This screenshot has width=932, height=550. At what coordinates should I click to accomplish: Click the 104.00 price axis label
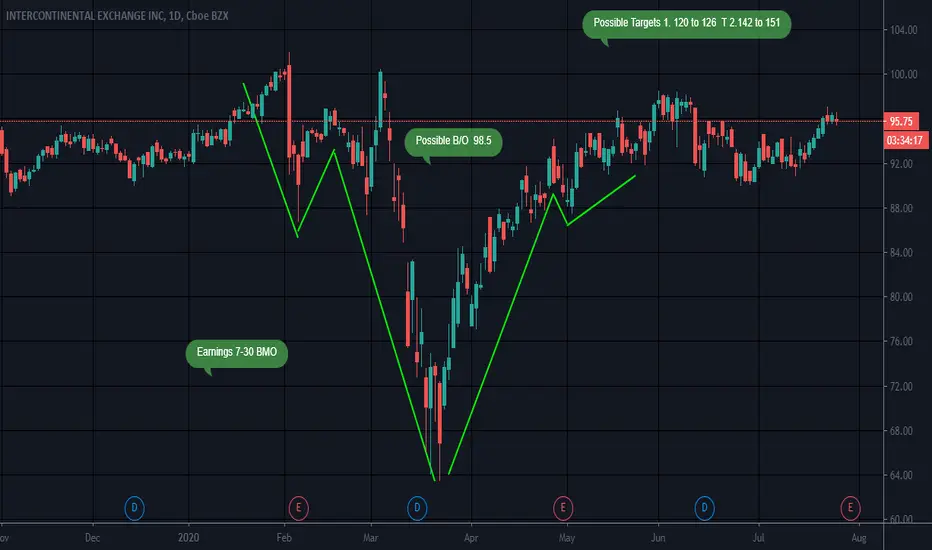click(903, 30)
